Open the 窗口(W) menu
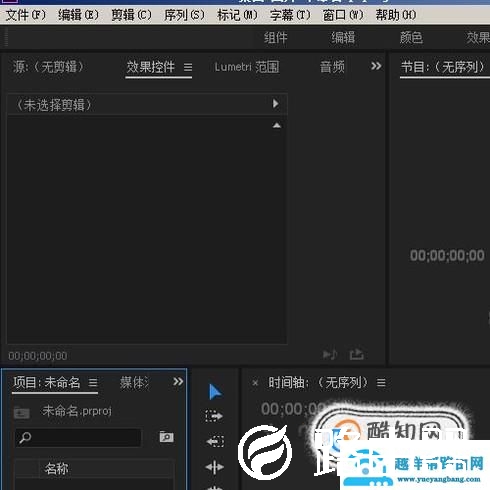Image resolution: width=490 pixels, height=490 pixels. pyautogui.click(x=343, y=15)
